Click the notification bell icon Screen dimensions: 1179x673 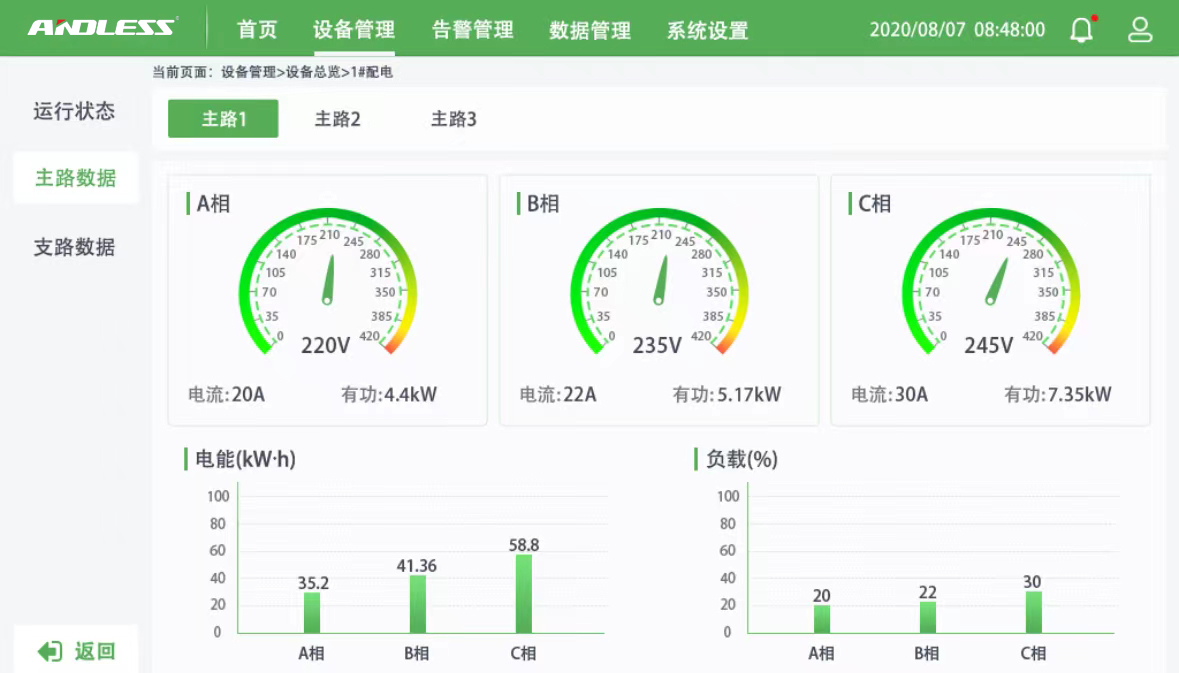click(1082, 30)
